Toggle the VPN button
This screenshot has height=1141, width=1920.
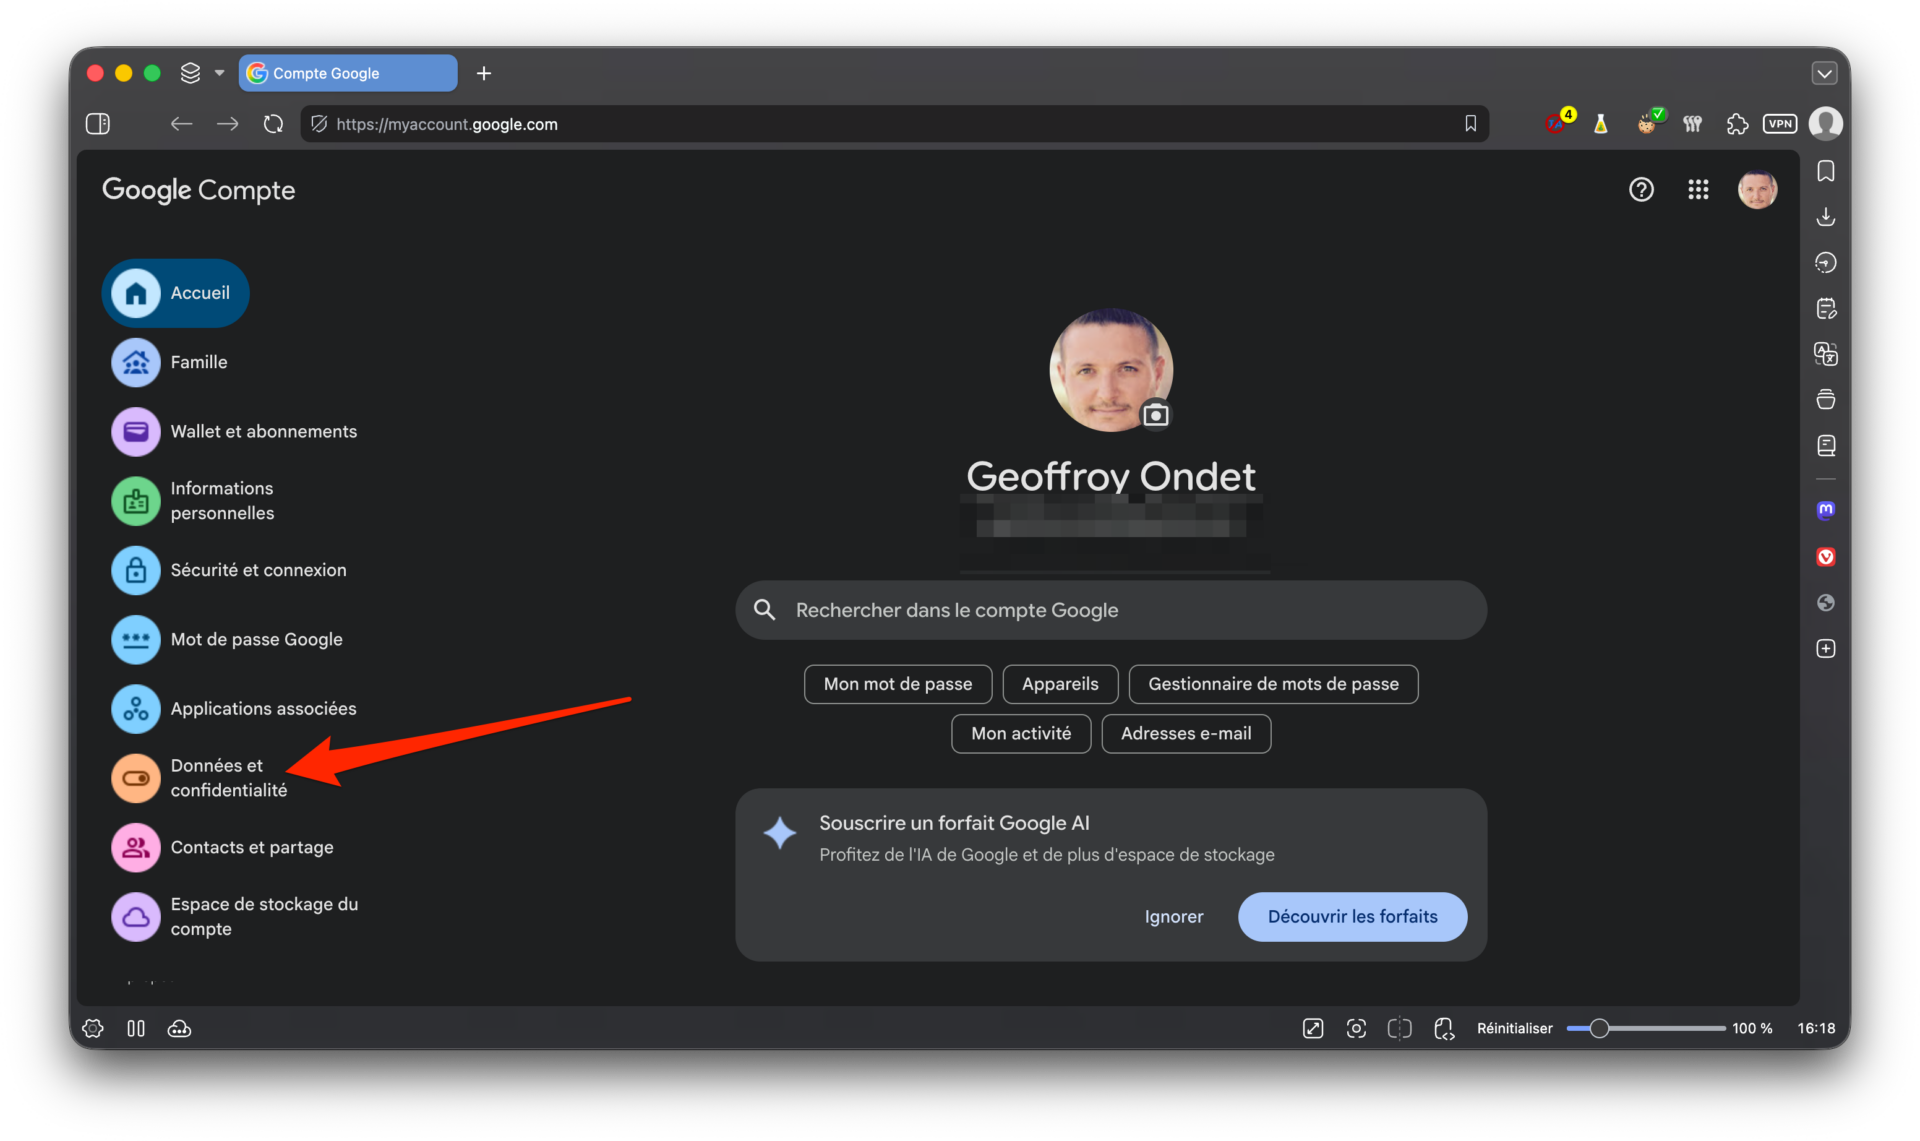click(1780, 124)
